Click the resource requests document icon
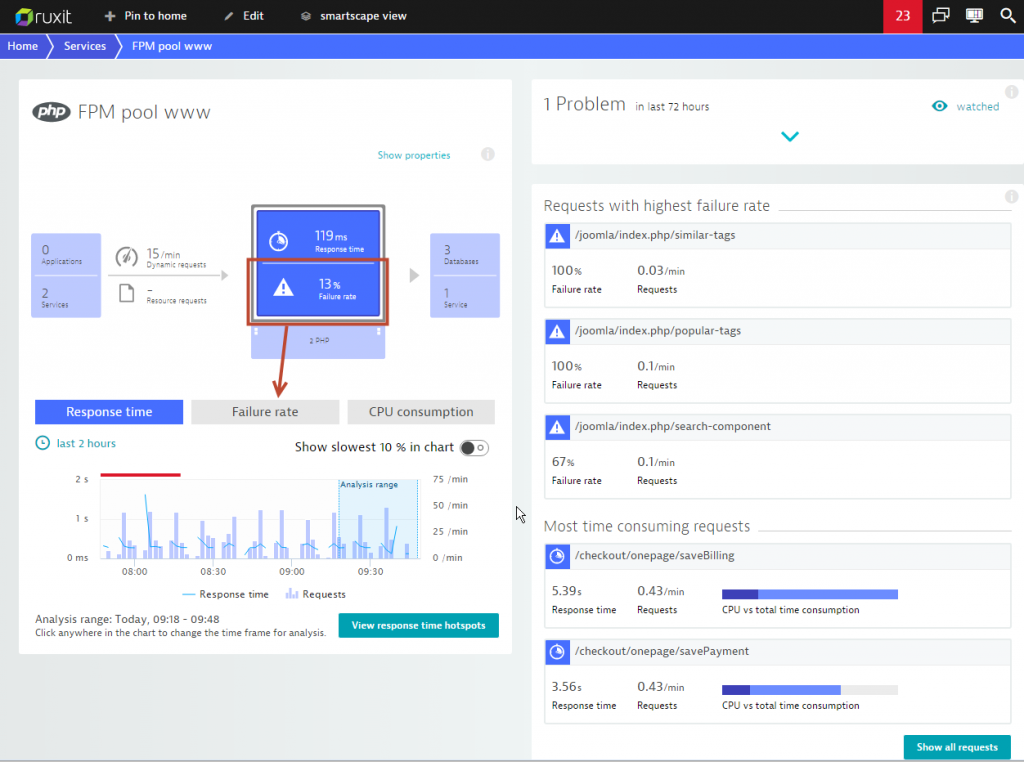The height and width of the screenshot is (762, 1024). click(x=127, y=293)
